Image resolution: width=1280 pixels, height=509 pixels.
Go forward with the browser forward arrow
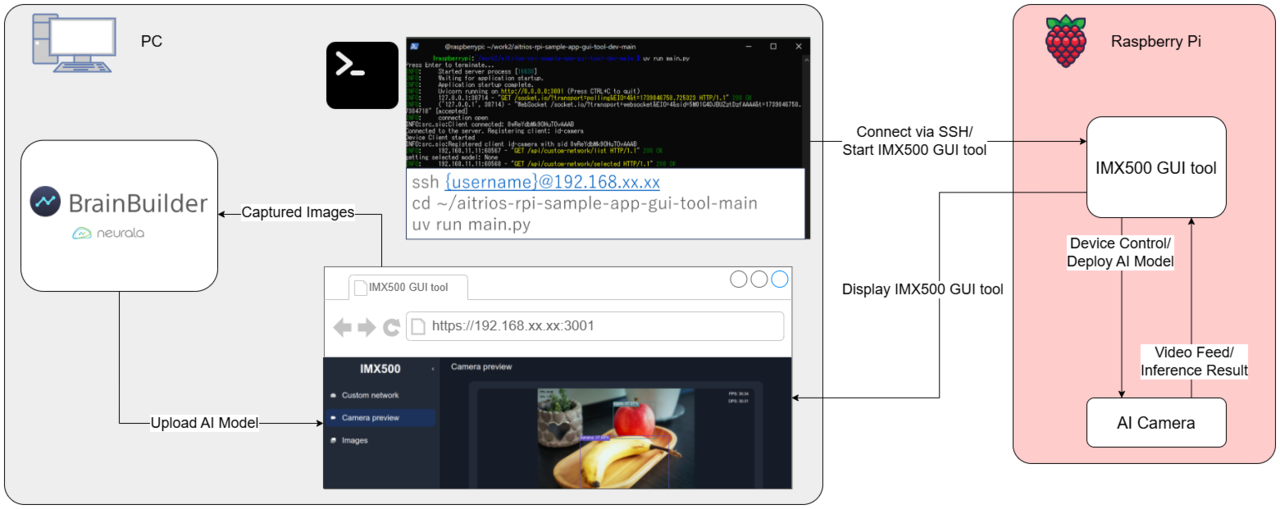pyautogui.click(x=367, y=327)
